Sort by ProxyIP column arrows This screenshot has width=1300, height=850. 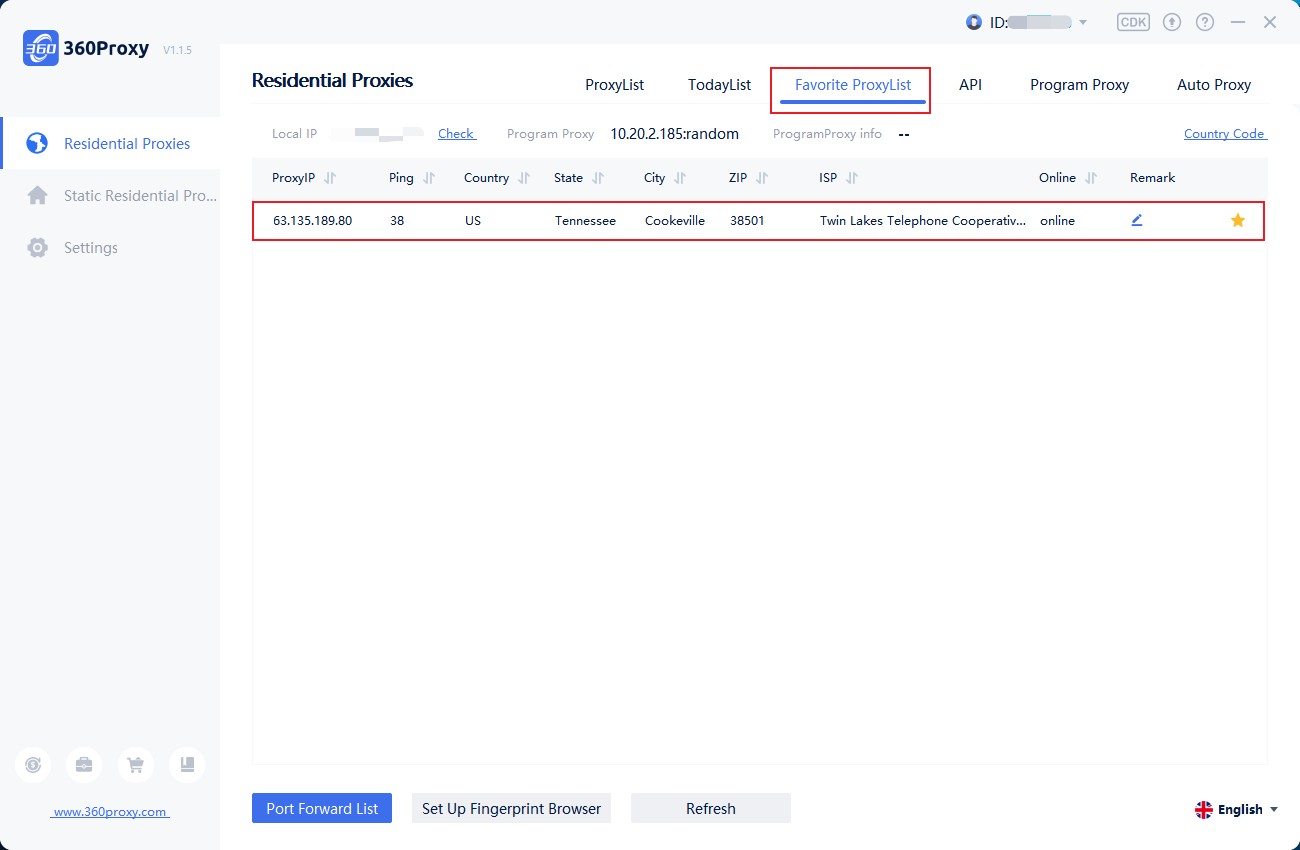coord(330,178)
